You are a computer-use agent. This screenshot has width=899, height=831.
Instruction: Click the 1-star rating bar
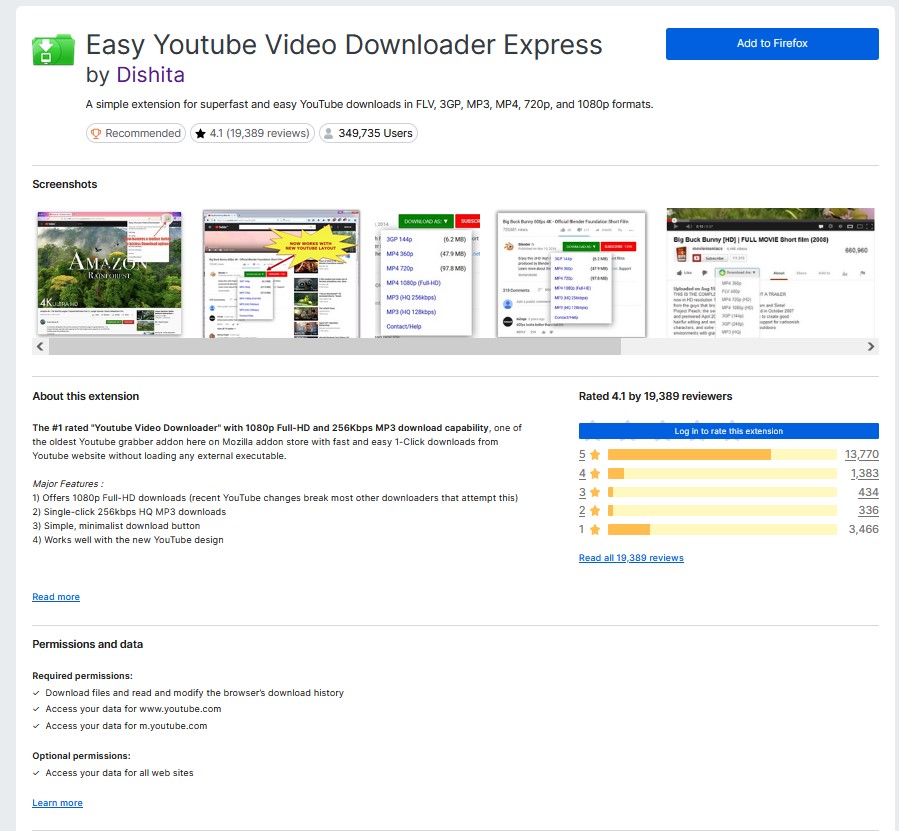[x=722, y=529]
